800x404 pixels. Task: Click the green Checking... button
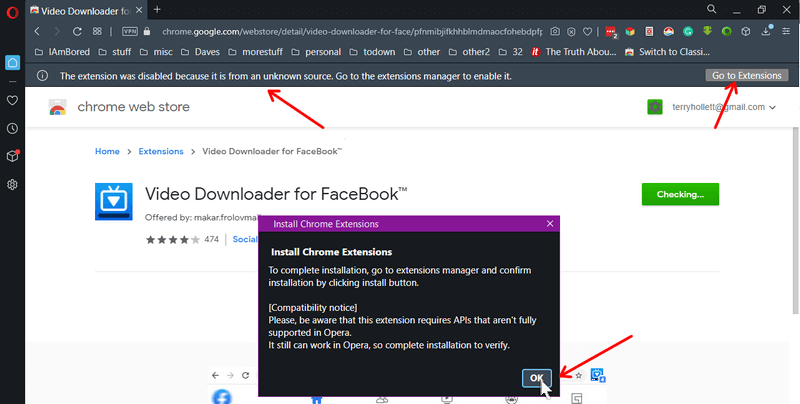pyautogui.click(x=680, y=194)
